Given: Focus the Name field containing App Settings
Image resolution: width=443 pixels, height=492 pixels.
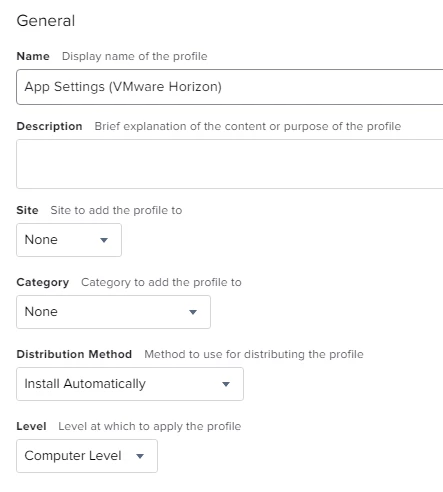Looking at the screenshot, I should click(x=230, y=87).
